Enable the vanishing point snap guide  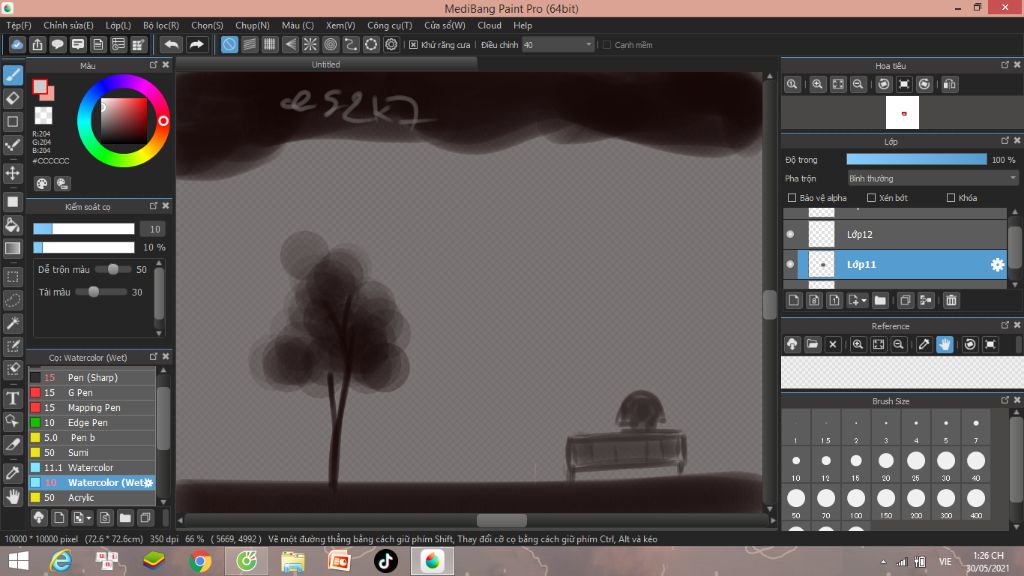[290, 44]
